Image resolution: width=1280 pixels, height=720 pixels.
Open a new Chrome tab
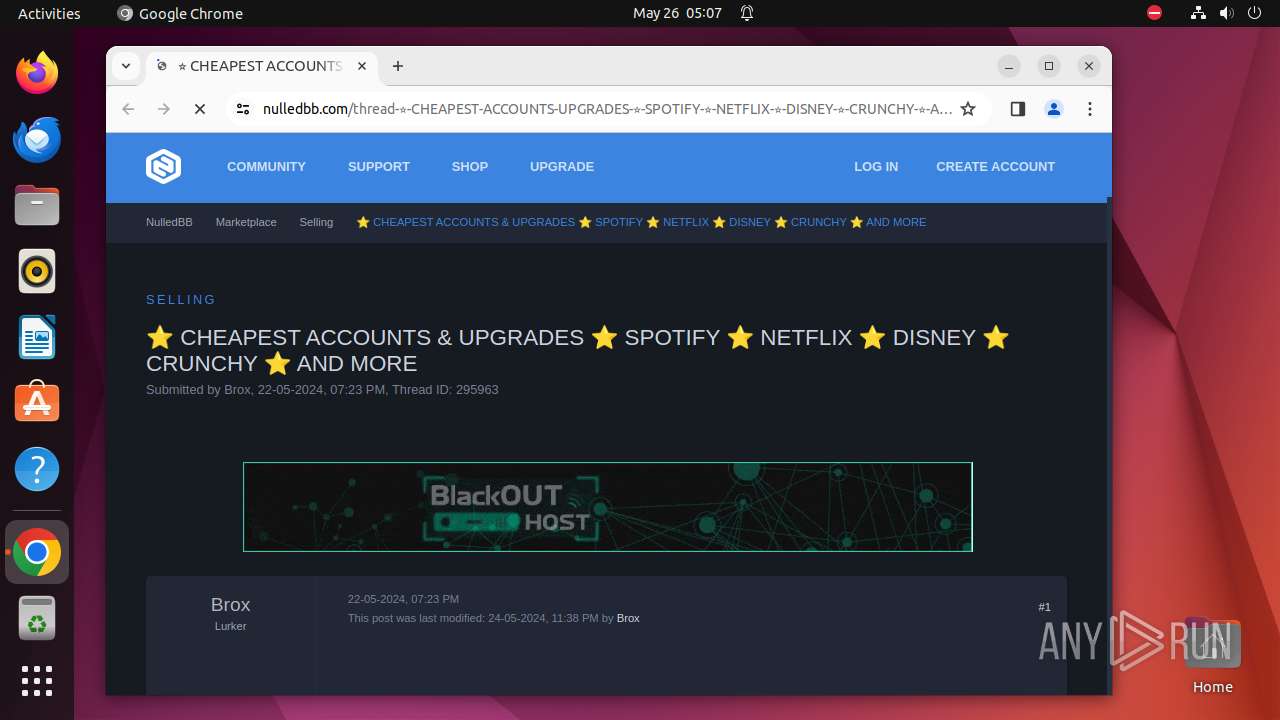tap(398, 66)
